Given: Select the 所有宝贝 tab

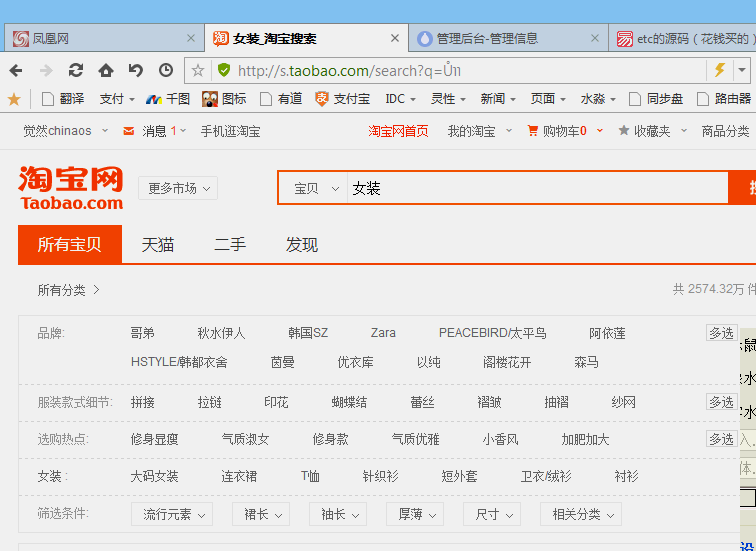Looking at the screenshot, I should pos(70,244).
